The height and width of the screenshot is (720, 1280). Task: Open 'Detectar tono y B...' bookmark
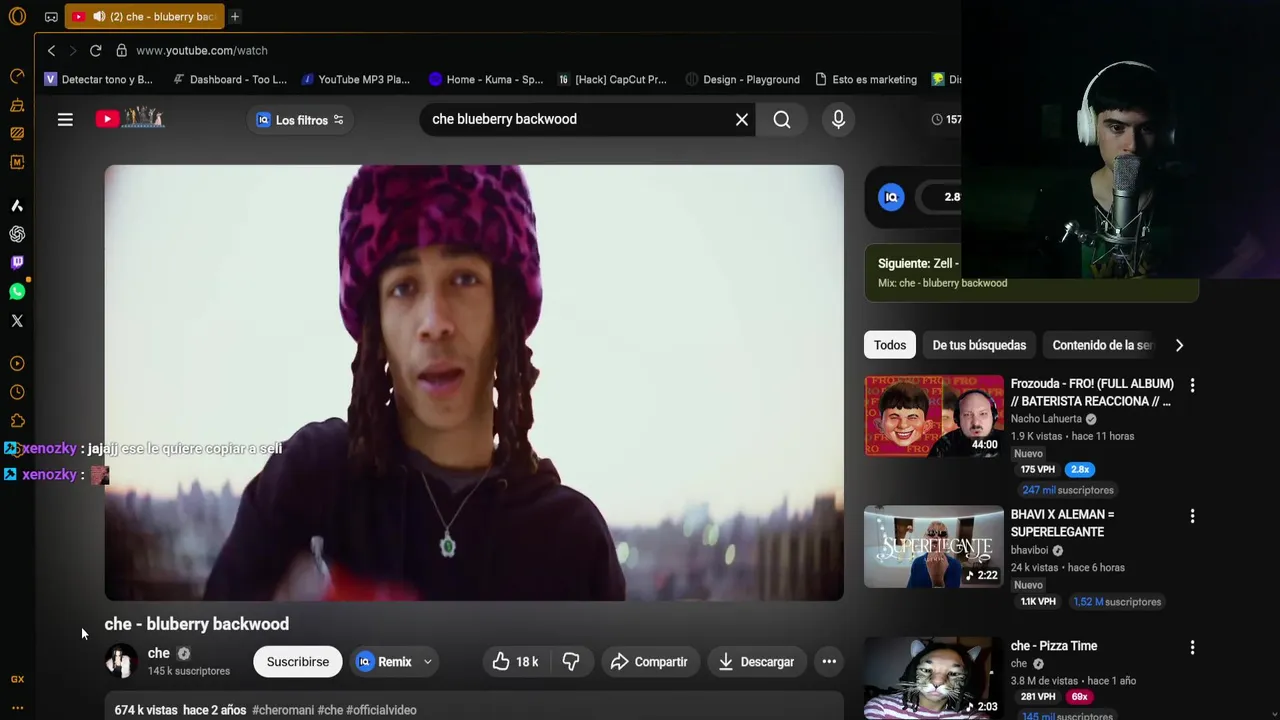coord(98,79)
